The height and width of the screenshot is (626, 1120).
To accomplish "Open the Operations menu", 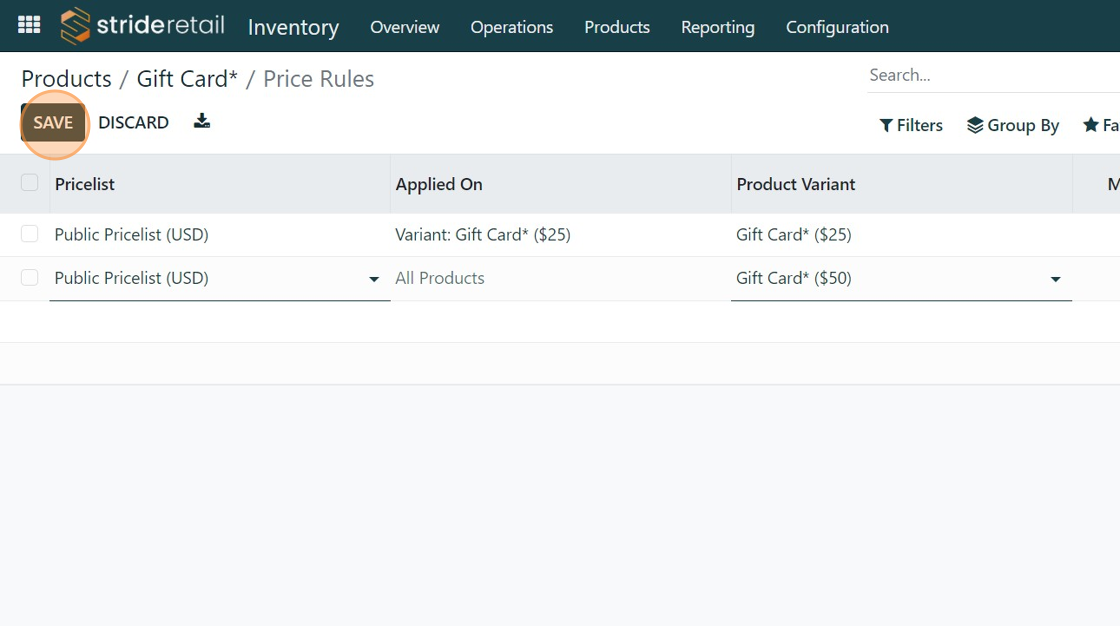I will pyautogui.click(x=511, y=27).
